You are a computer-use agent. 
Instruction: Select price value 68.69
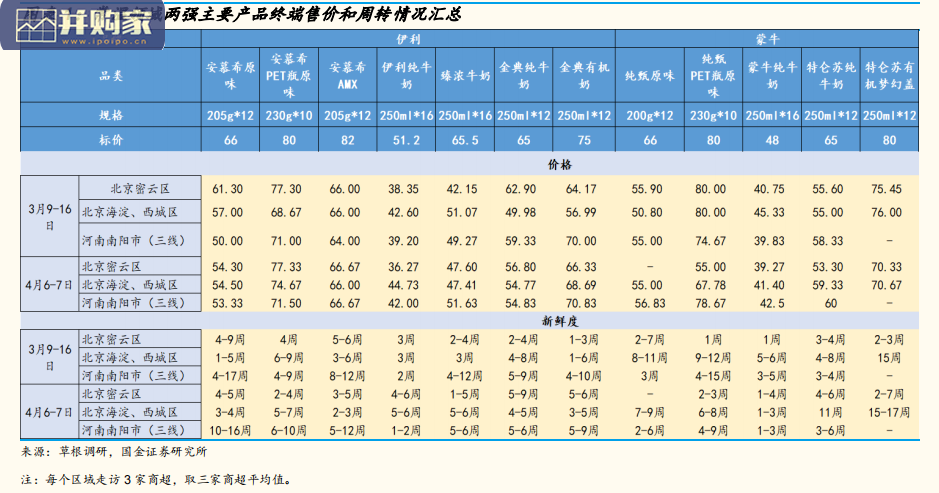581,285
